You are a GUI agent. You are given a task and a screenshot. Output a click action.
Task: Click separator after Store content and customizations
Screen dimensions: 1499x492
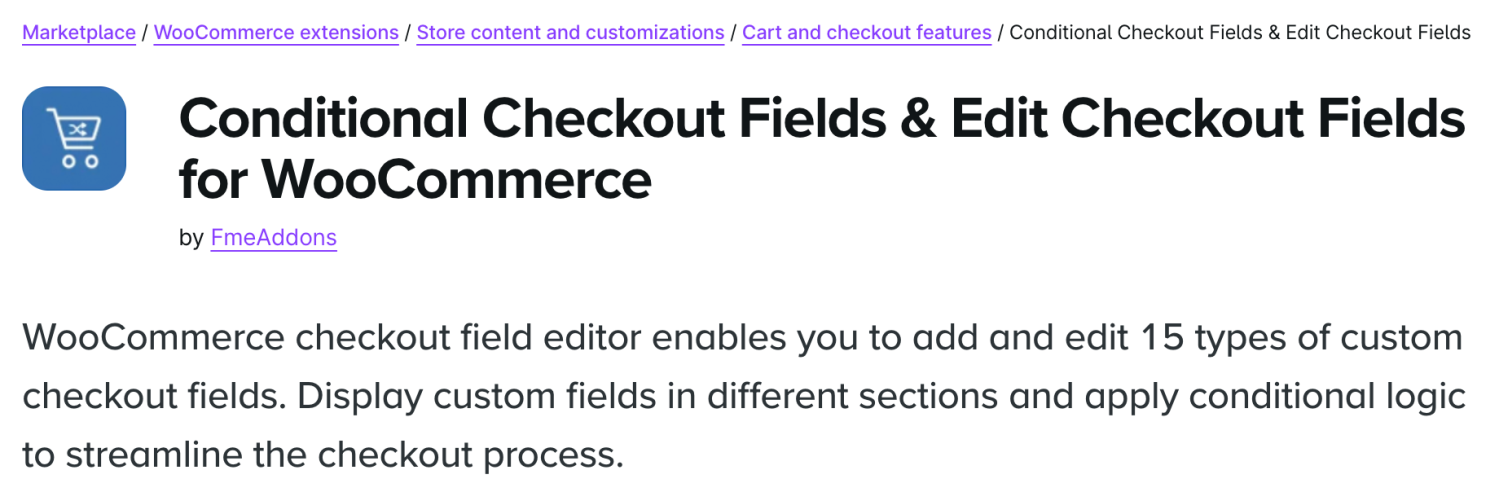click(733, 32)
